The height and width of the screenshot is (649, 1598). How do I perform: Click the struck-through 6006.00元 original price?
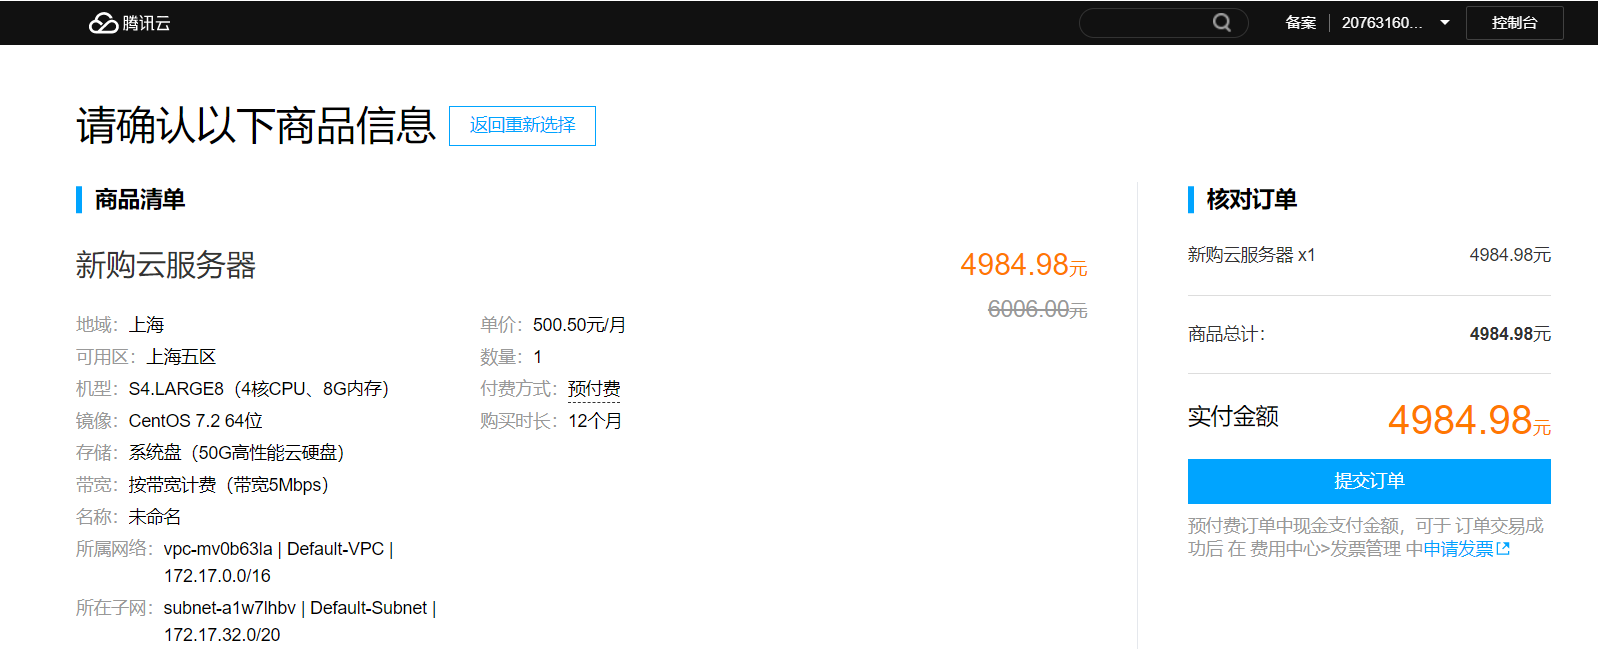[1037, 310]
